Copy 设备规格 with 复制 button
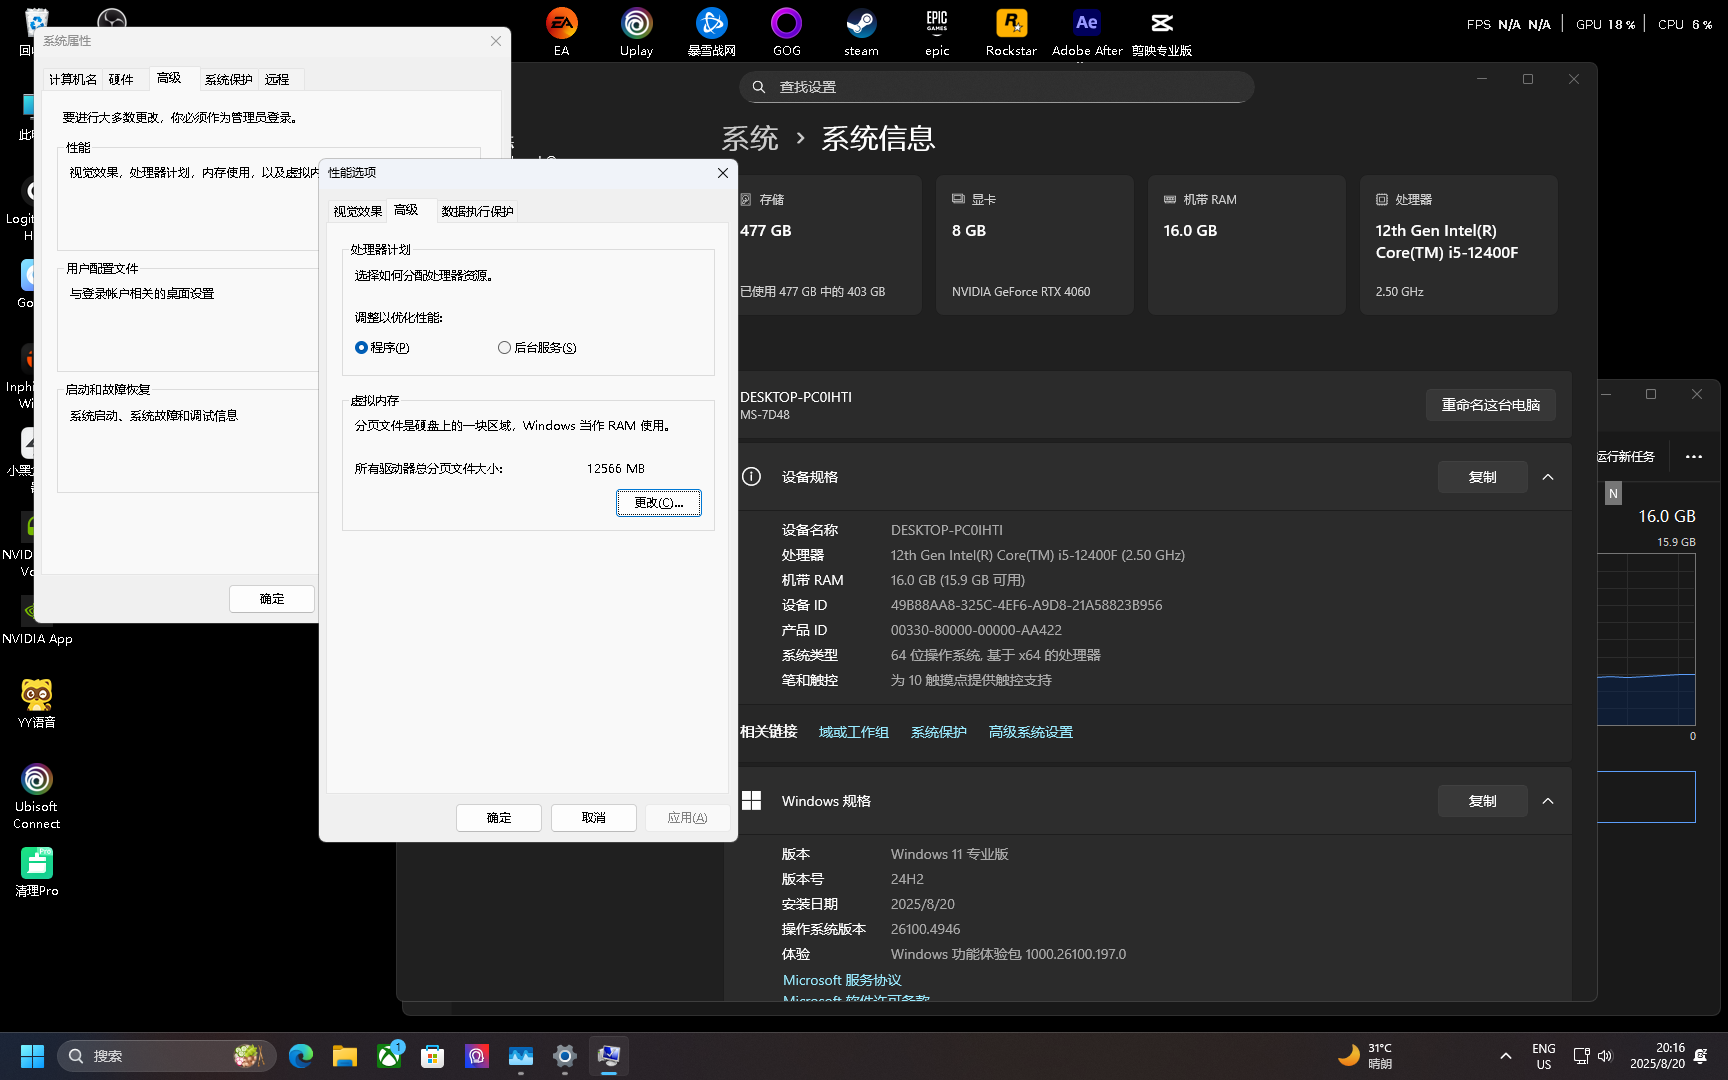Image resolution: width=1728 pixels, height=1080 pixels. tap(1483, 477)
